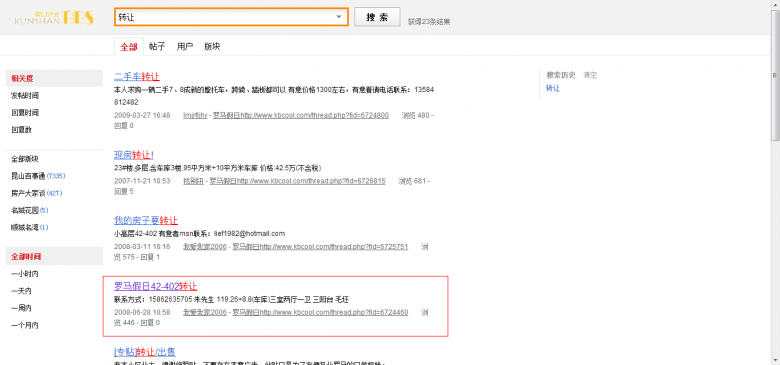Open thread link ending fid=6724460
This screenshot has width=780, height=365.
[320, 312]
